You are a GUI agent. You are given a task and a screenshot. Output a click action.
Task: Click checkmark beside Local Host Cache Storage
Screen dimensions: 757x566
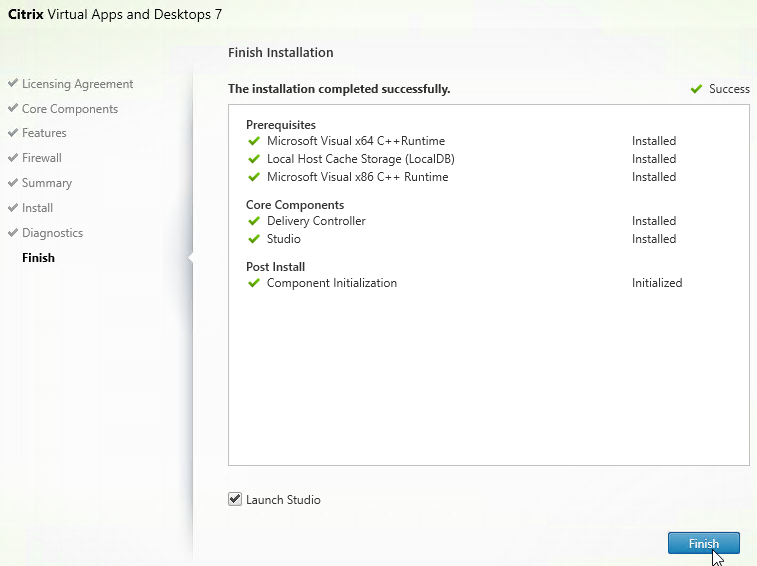click(254, 159)
